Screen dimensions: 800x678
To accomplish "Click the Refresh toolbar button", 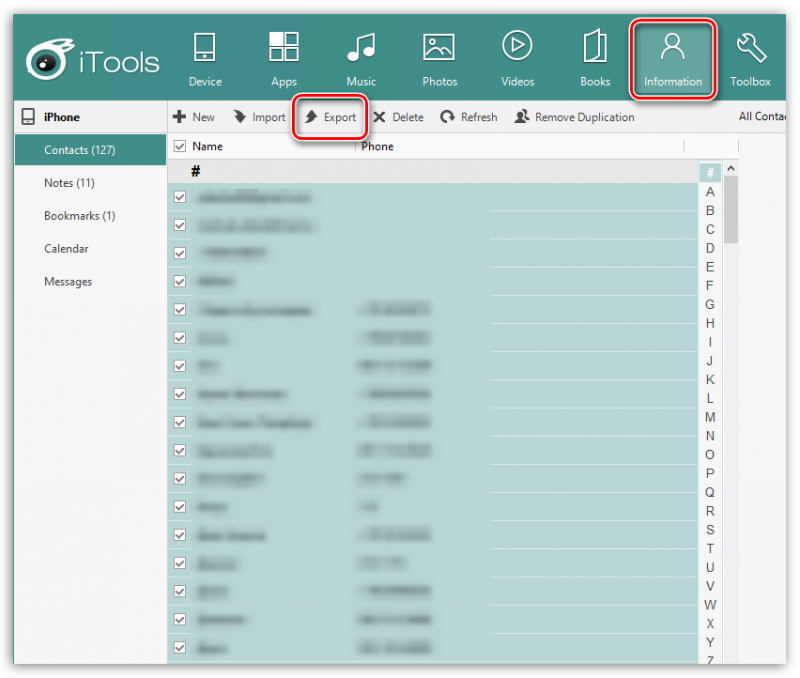I will 469,117.
